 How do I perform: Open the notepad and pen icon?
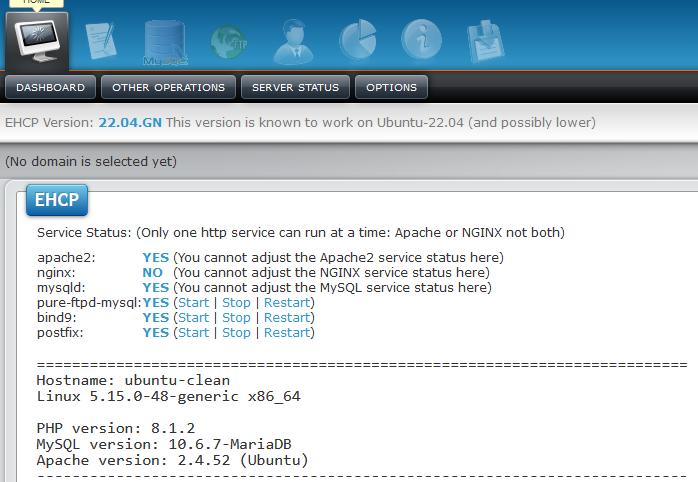click(x=101, y=40)
